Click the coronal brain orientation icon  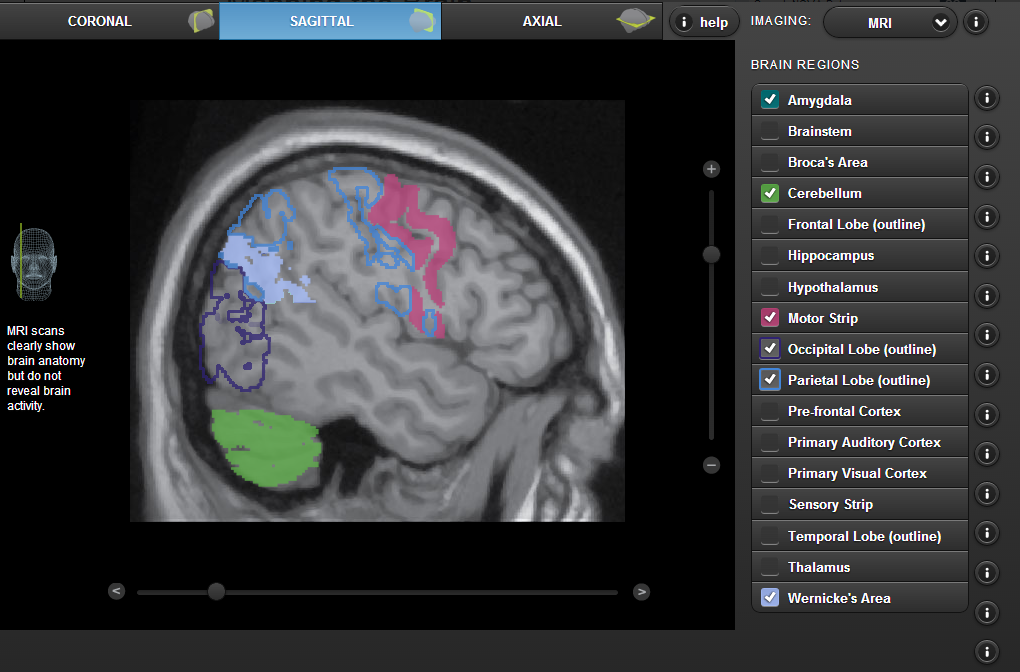(200, 19)
